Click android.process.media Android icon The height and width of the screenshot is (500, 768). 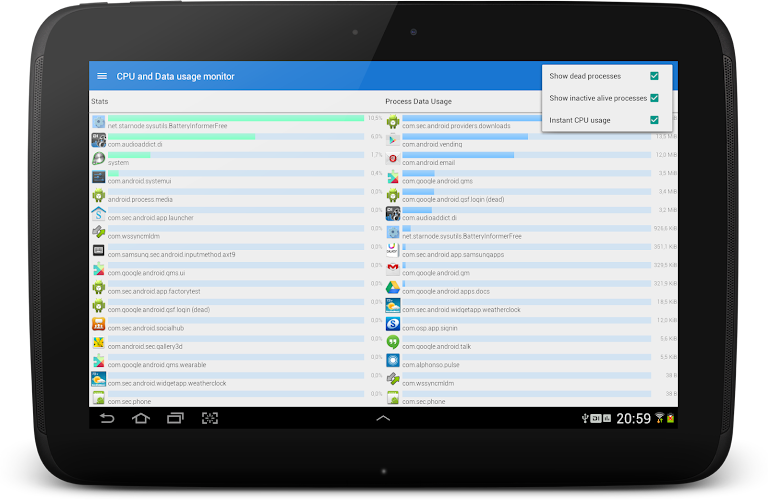tap(98, 195)
